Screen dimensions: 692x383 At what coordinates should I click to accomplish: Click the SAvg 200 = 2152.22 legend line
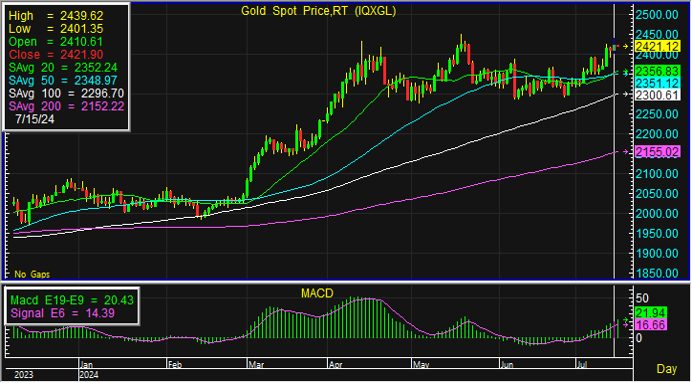(x=66, y=106)
